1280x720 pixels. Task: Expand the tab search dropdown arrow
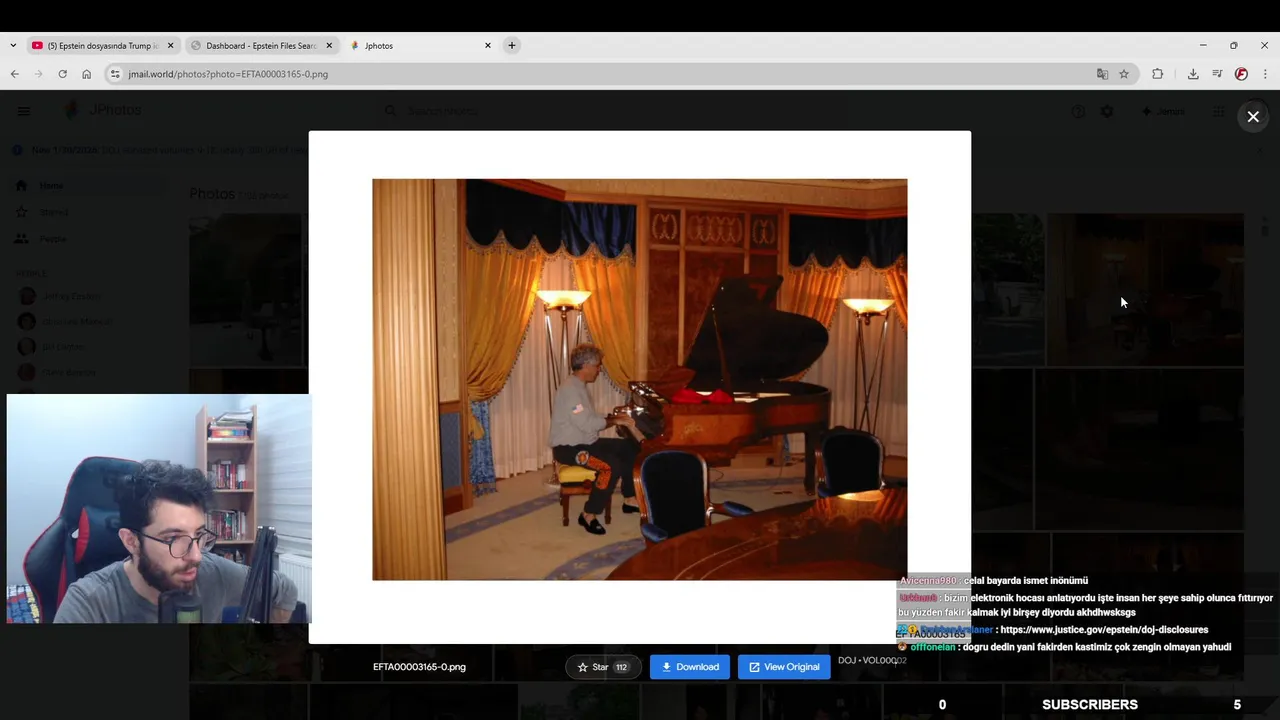12,45
